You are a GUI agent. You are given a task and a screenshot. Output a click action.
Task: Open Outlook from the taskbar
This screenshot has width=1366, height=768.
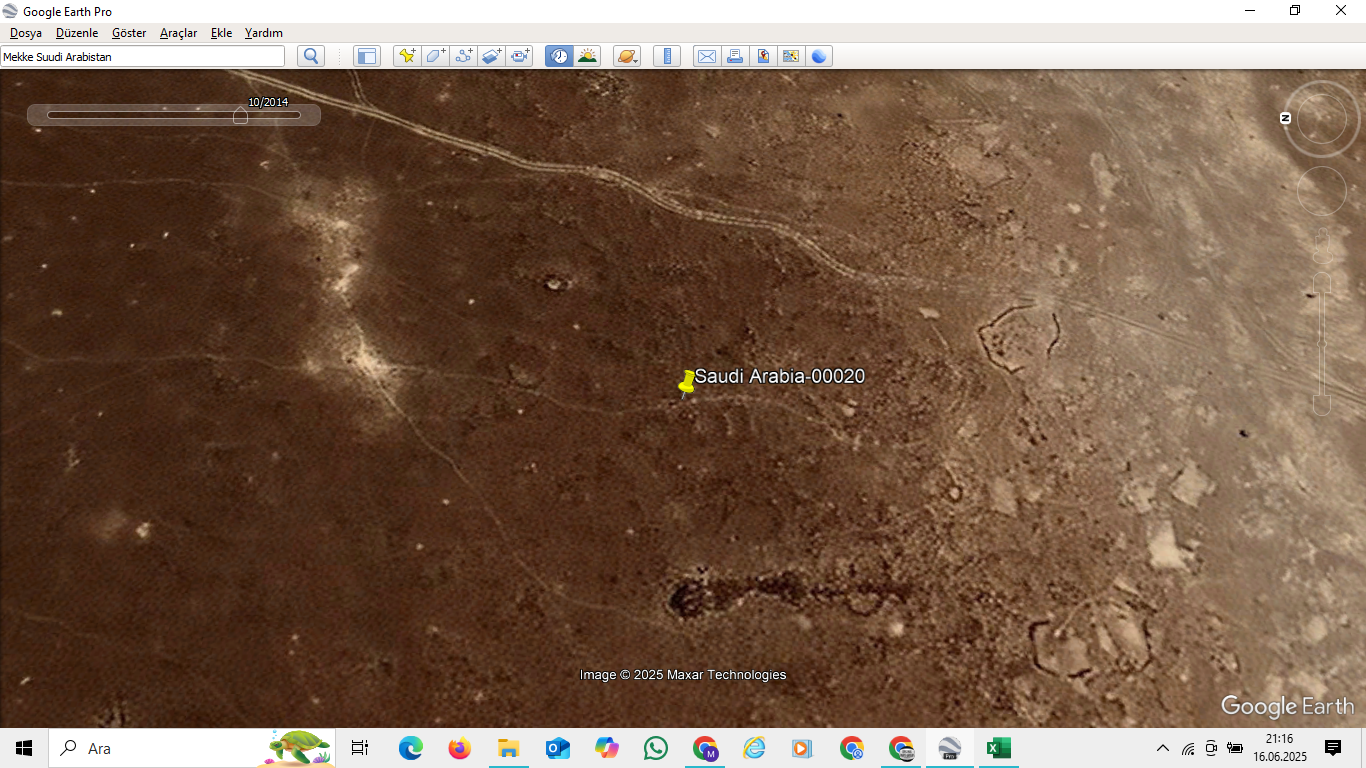(557, 748)
